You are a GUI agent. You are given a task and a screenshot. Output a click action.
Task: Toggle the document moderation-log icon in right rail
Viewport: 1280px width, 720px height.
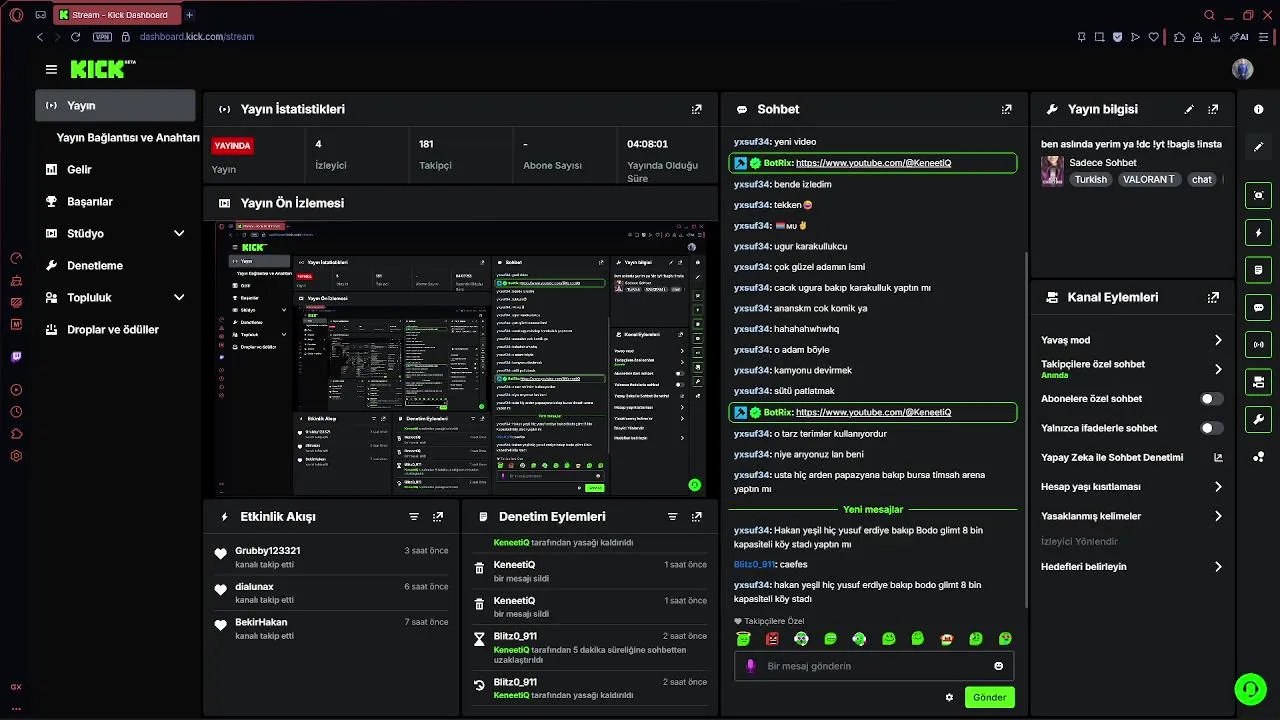(x=1258, y=270)
